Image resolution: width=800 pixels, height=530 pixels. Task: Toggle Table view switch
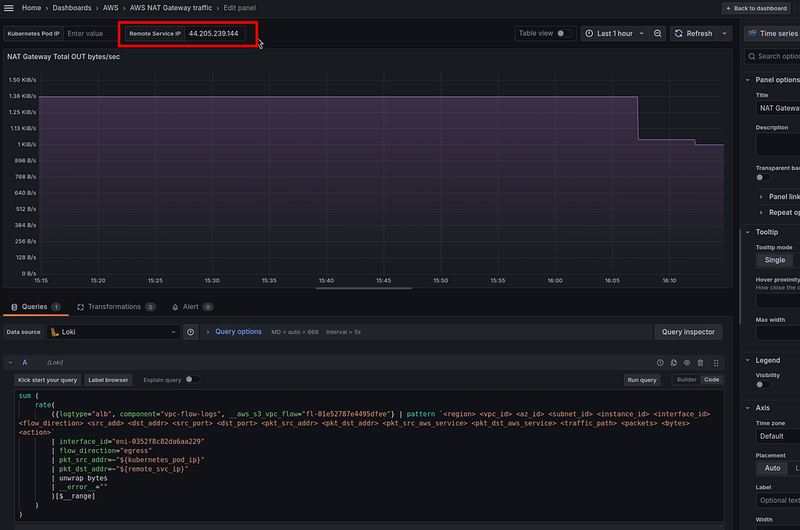coord(564,33)
